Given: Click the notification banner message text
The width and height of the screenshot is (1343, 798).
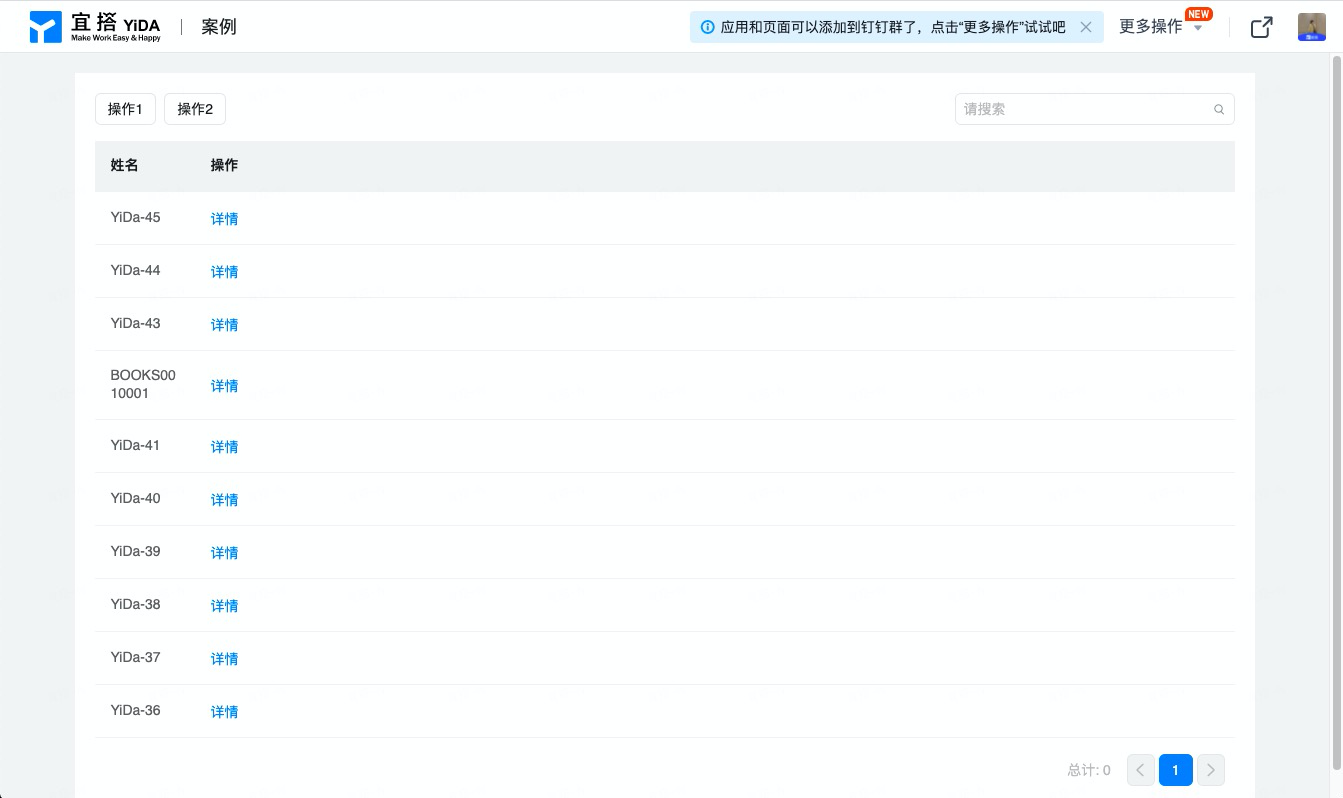Looking at the screenshot, I should tap(893, 27).
